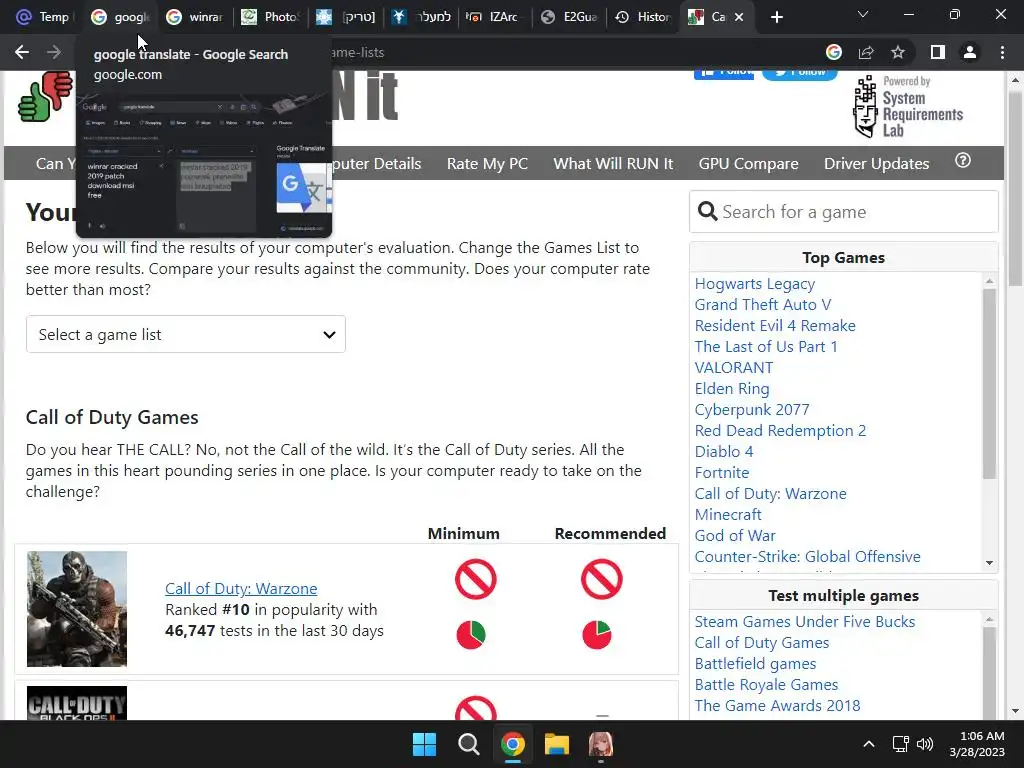Click Warzone Recommended fail icon
The height and width of the screenshot is (768, 1024).
pos(601,579)
